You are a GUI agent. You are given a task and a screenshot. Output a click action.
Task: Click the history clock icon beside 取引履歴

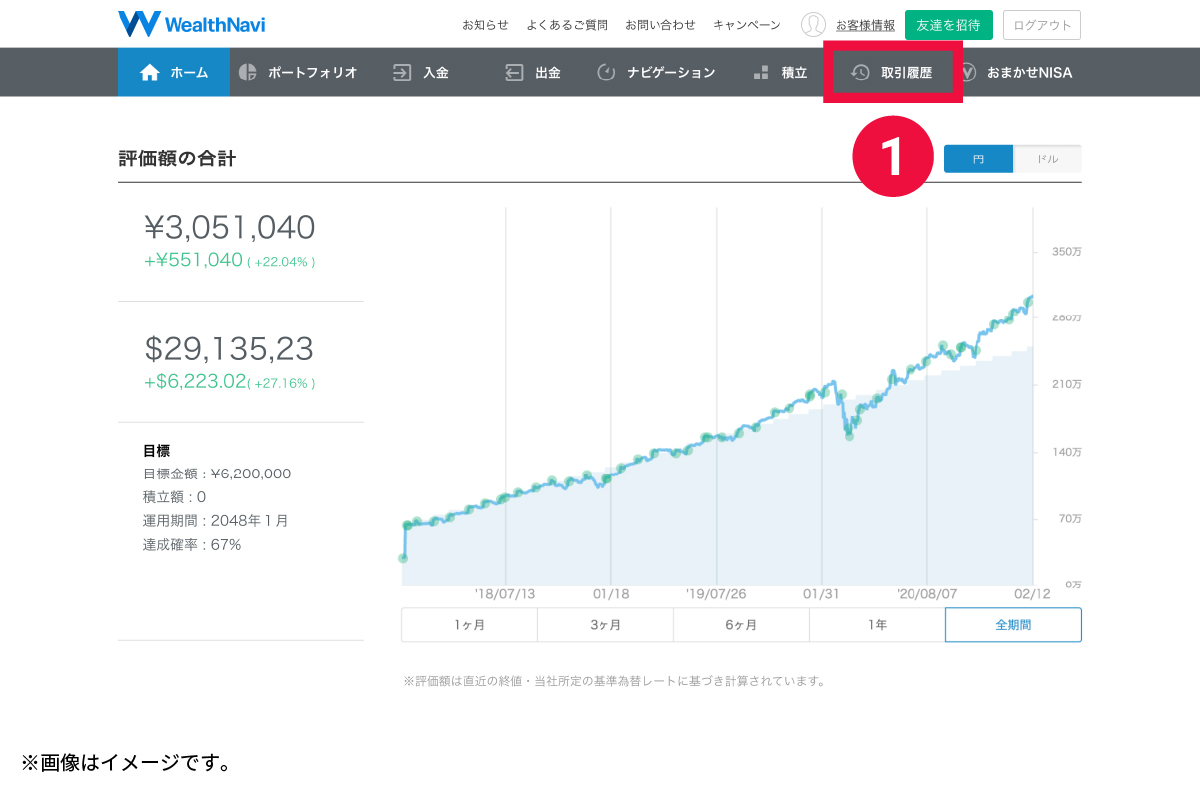click(x=860, y=72)
